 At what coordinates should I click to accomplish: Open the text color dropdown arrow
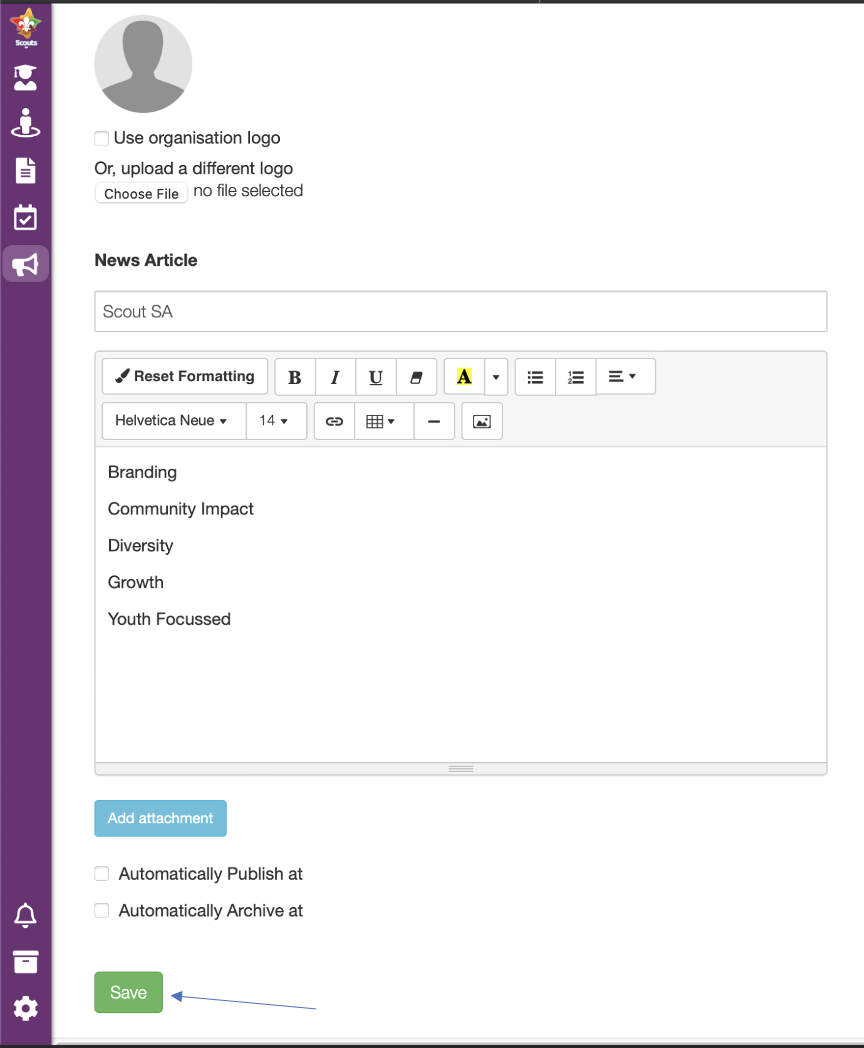(x=496, y=377)
